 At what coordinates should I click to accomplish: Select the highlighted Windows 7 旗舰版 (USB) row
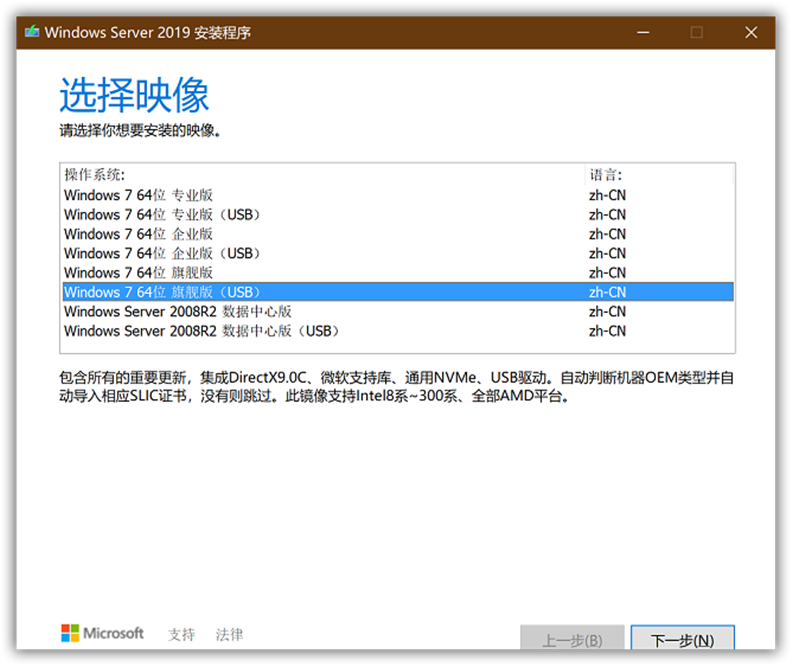coord(398,292)
